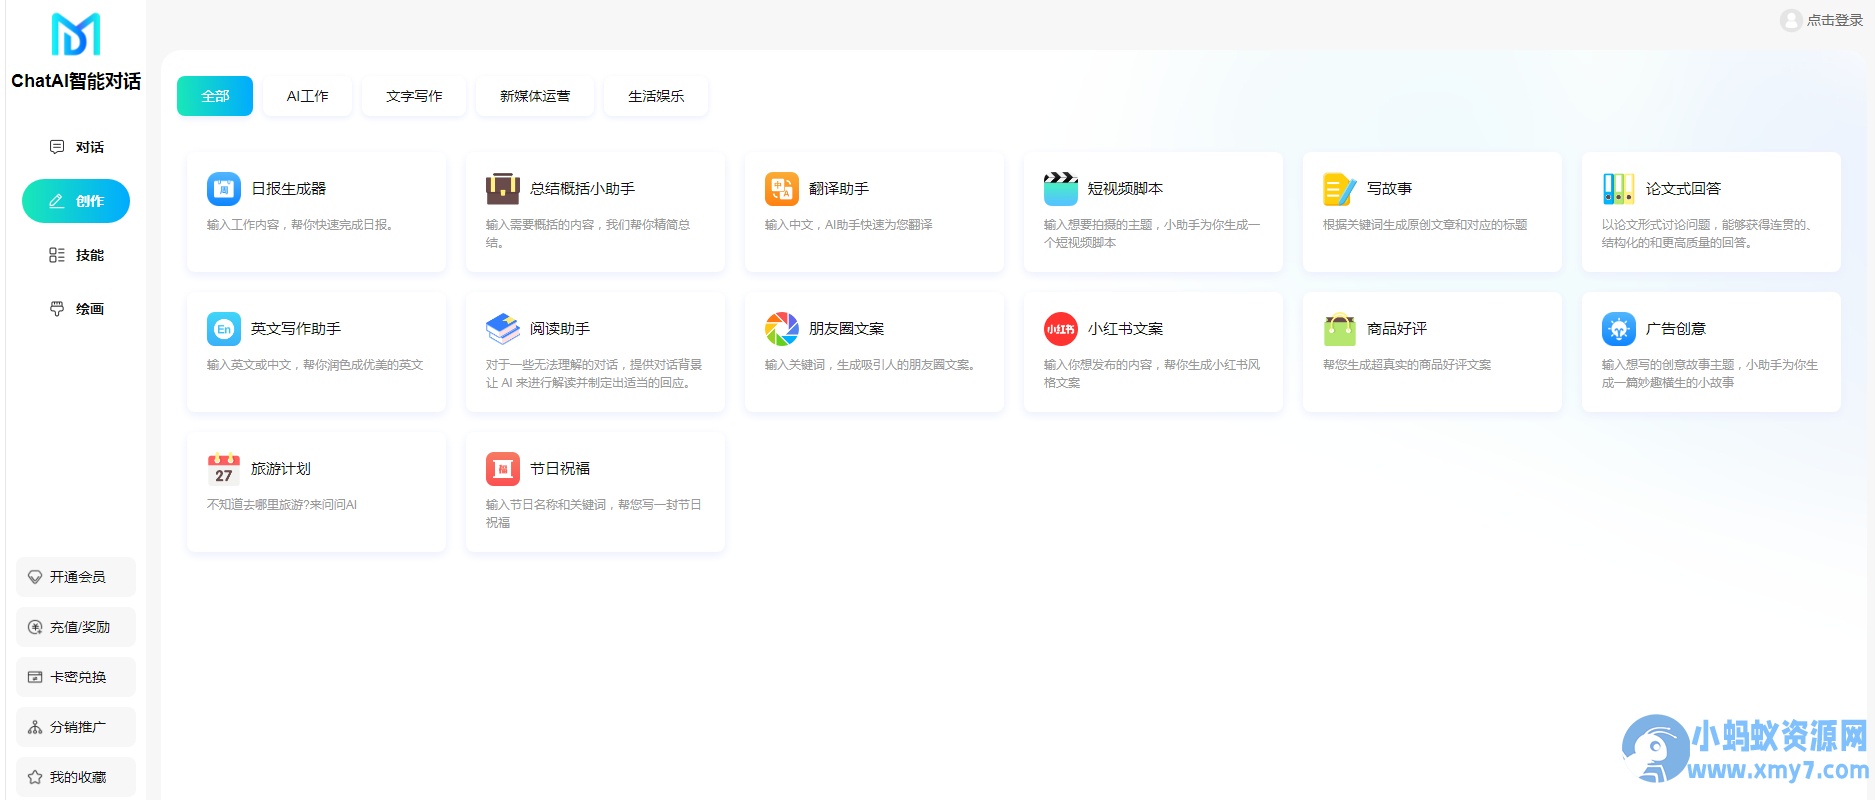The width and height of the screenshot is (1875, 800).
Task: Click the 广告创意 lightbulb icon
Action: [x=1618, y=328]
